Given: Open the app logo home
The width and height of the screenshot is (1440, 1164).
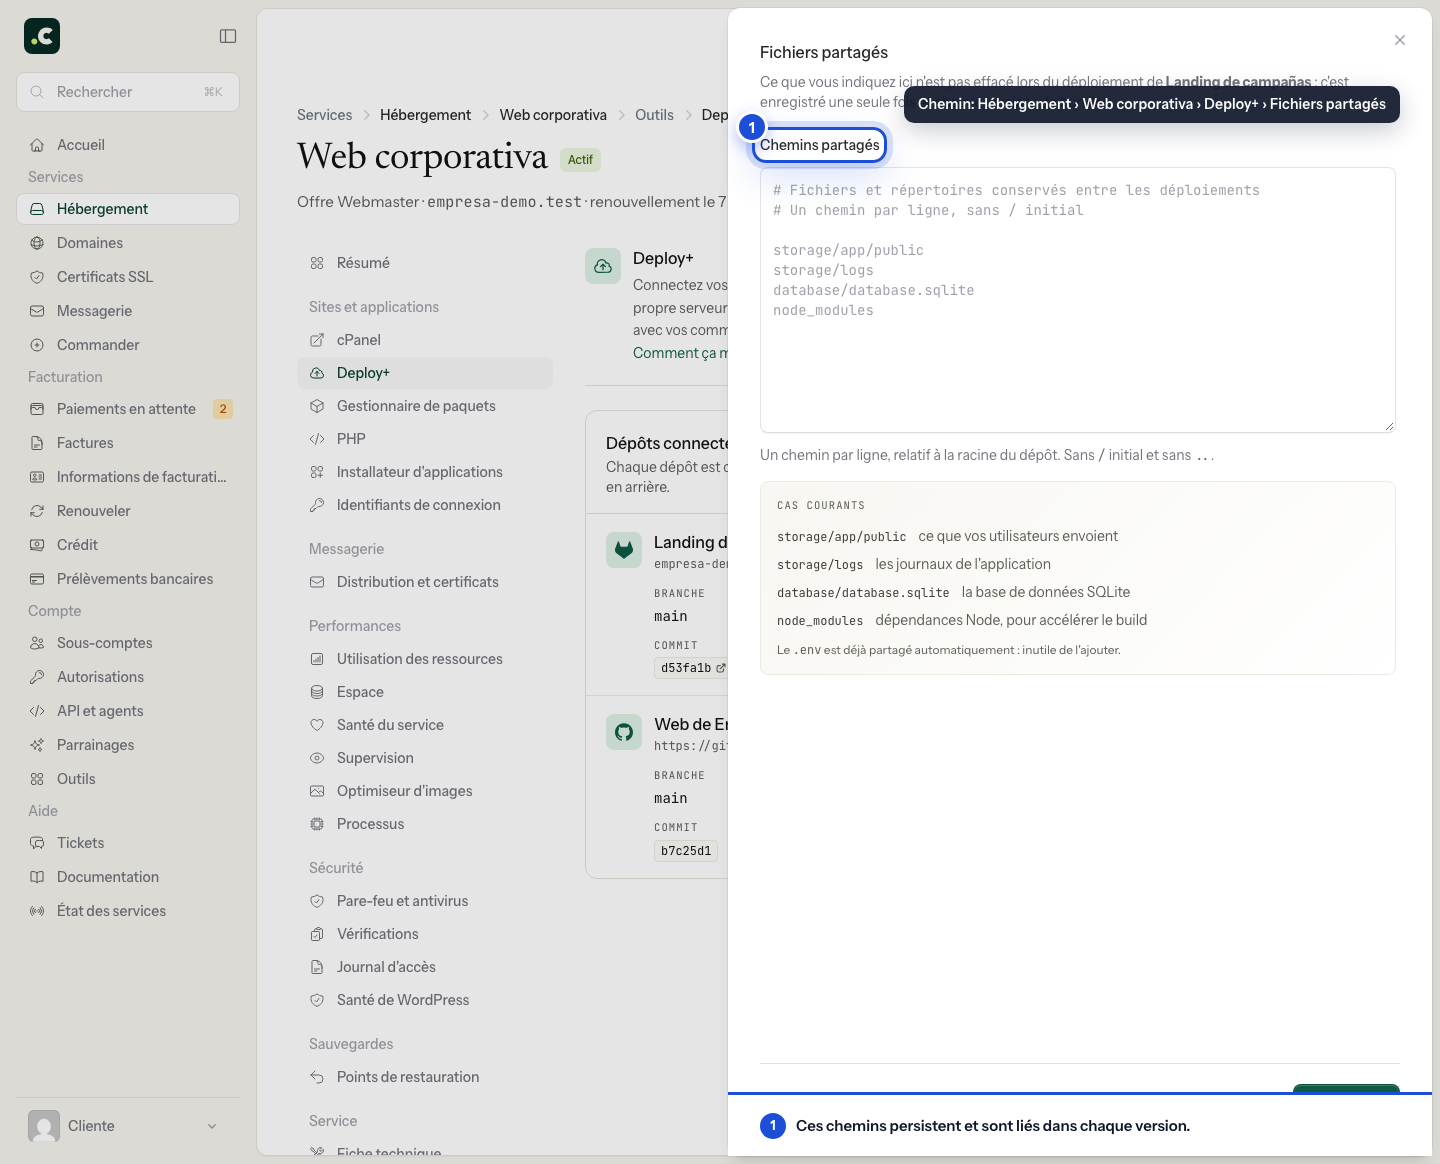Looking at the screenshot, I should pyautogui.click(x=42, y=36).
